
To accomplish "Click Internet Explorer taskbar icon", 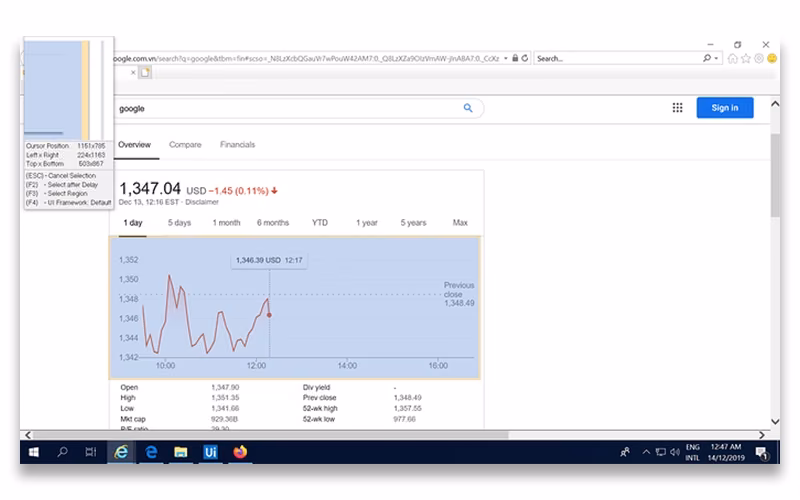I will pos(121,452).
